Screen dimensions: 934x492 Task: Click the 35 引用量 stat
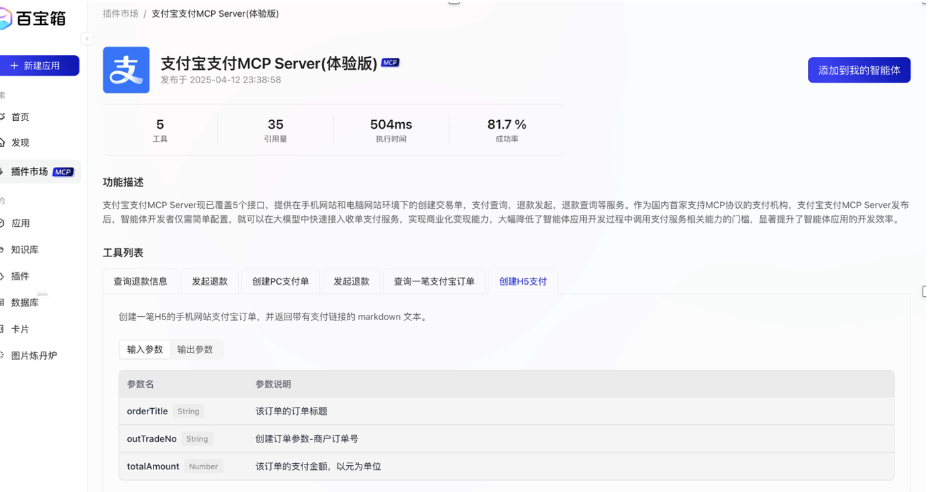tap(275, 130)
